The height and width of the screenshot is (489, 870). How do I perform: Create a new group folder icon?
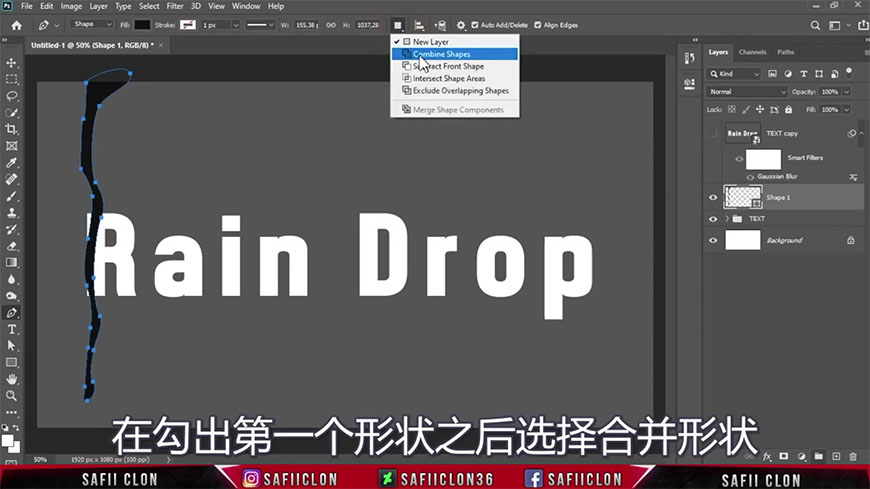818,457
